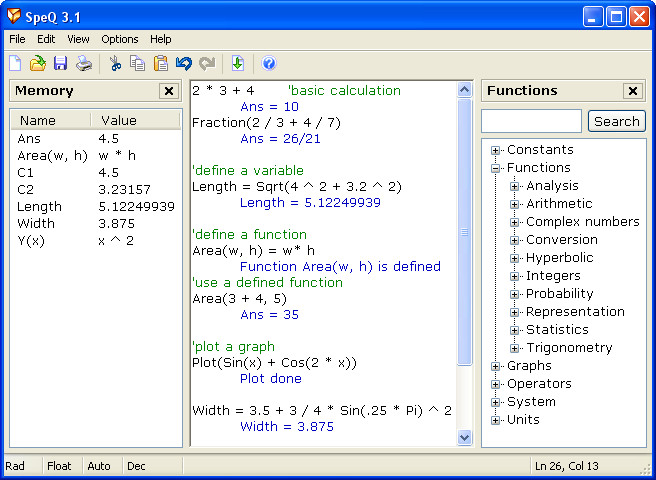Expand the Constants tree node

click(495, 150)
